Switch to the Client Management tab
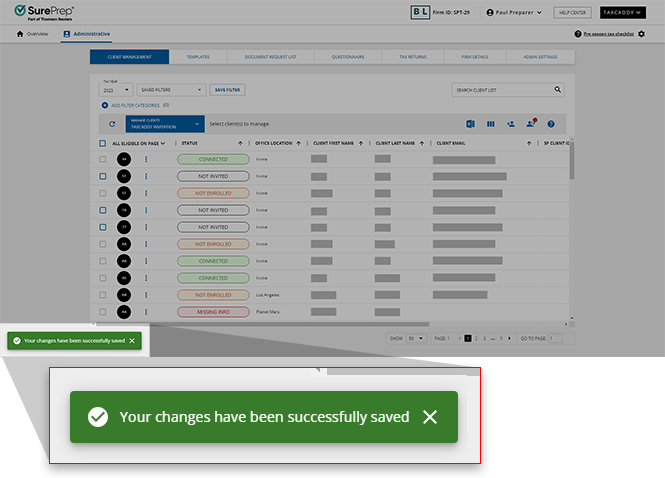 (129, 57)
